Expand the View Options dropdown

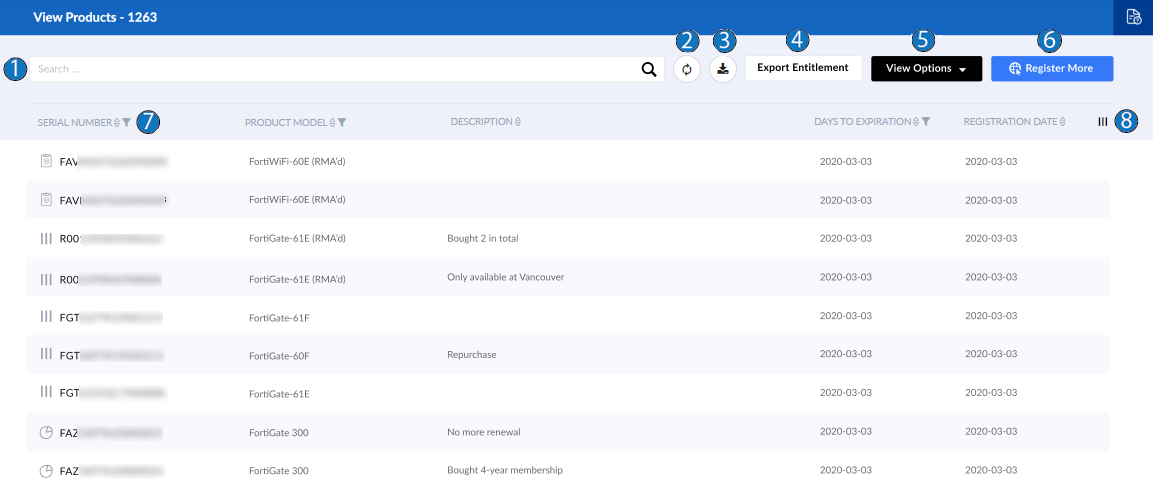click(x=927, y=68)
